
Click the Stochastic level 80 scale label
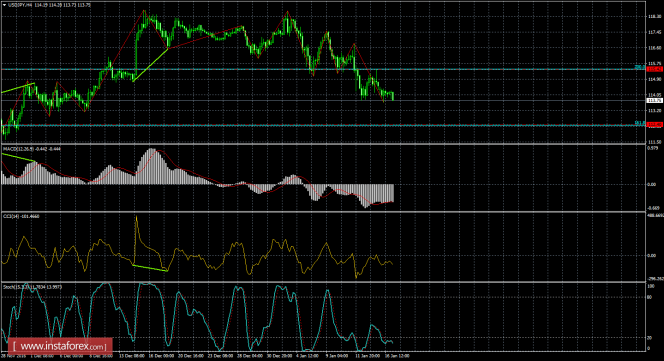click(650, 297)
